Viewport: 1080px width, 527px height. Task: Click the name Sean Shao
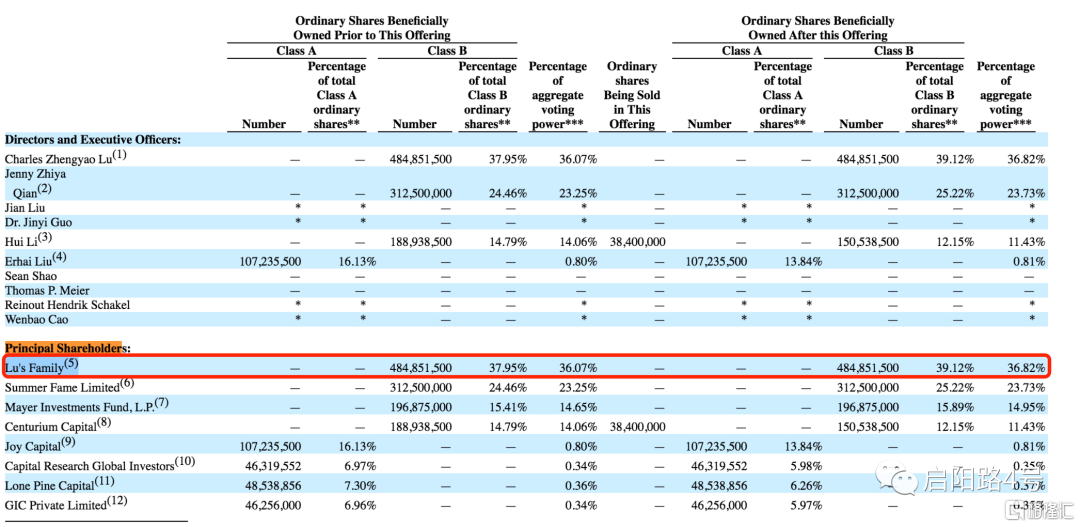point(28,276)
